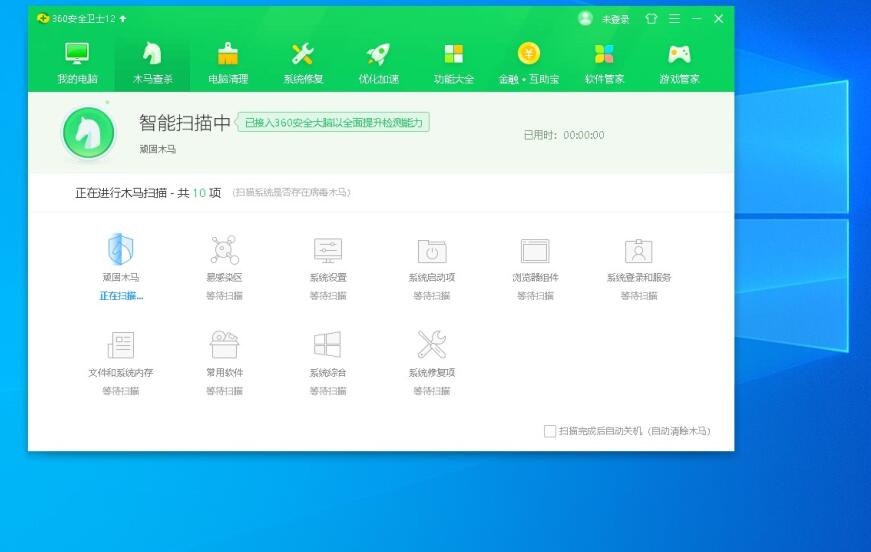Click the 易感染区 scan icon

coord(224,249)
